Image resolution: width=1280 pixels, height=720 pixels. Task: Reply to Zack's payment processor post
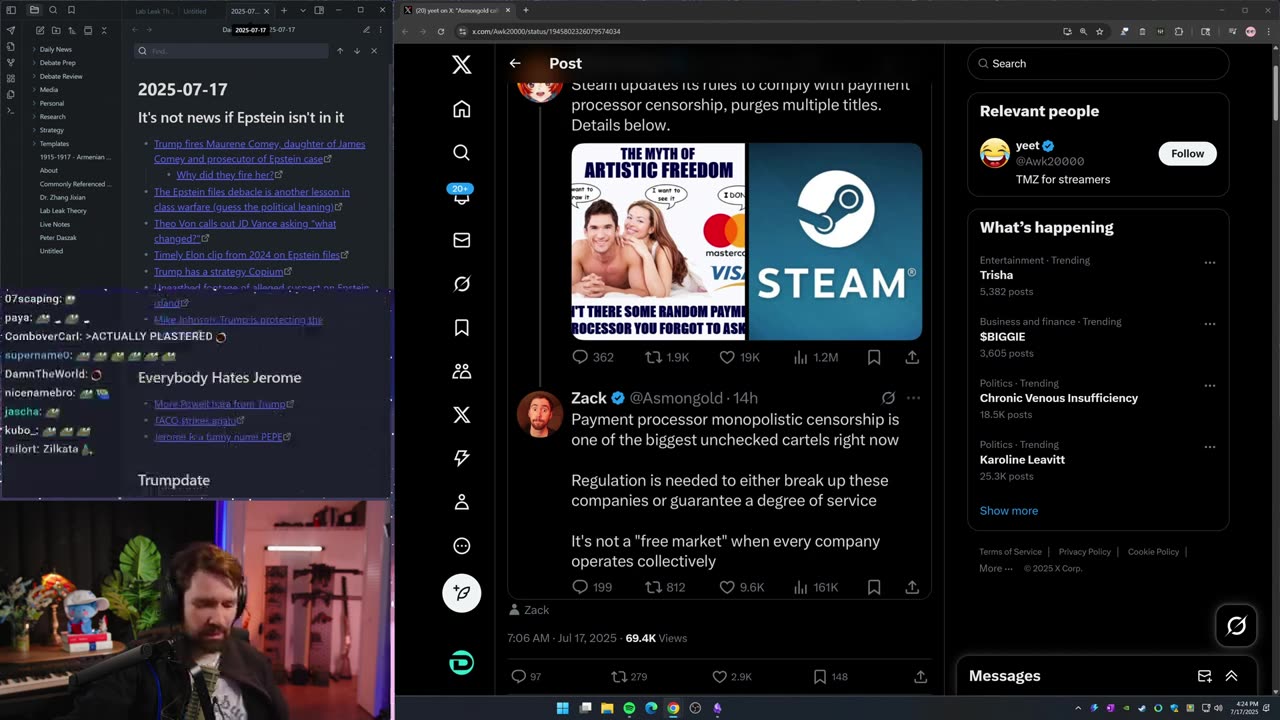coord(580,587)
